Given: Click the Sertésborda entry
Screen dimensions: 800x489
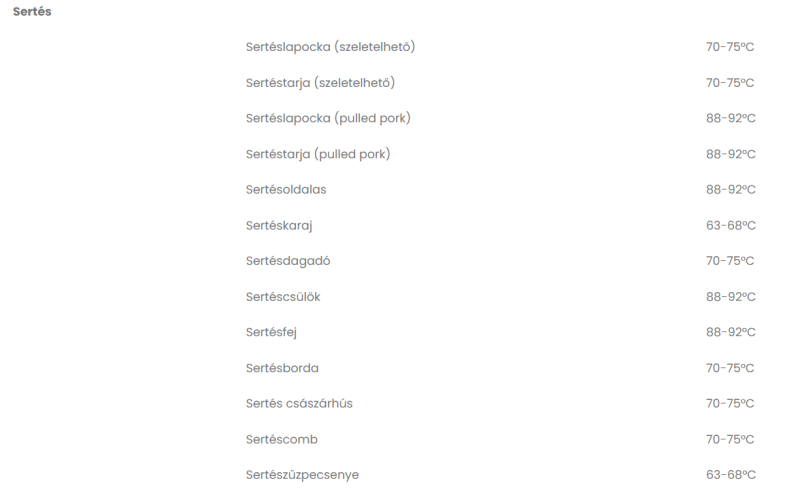Looking at the screenshot, I should 282,368.
